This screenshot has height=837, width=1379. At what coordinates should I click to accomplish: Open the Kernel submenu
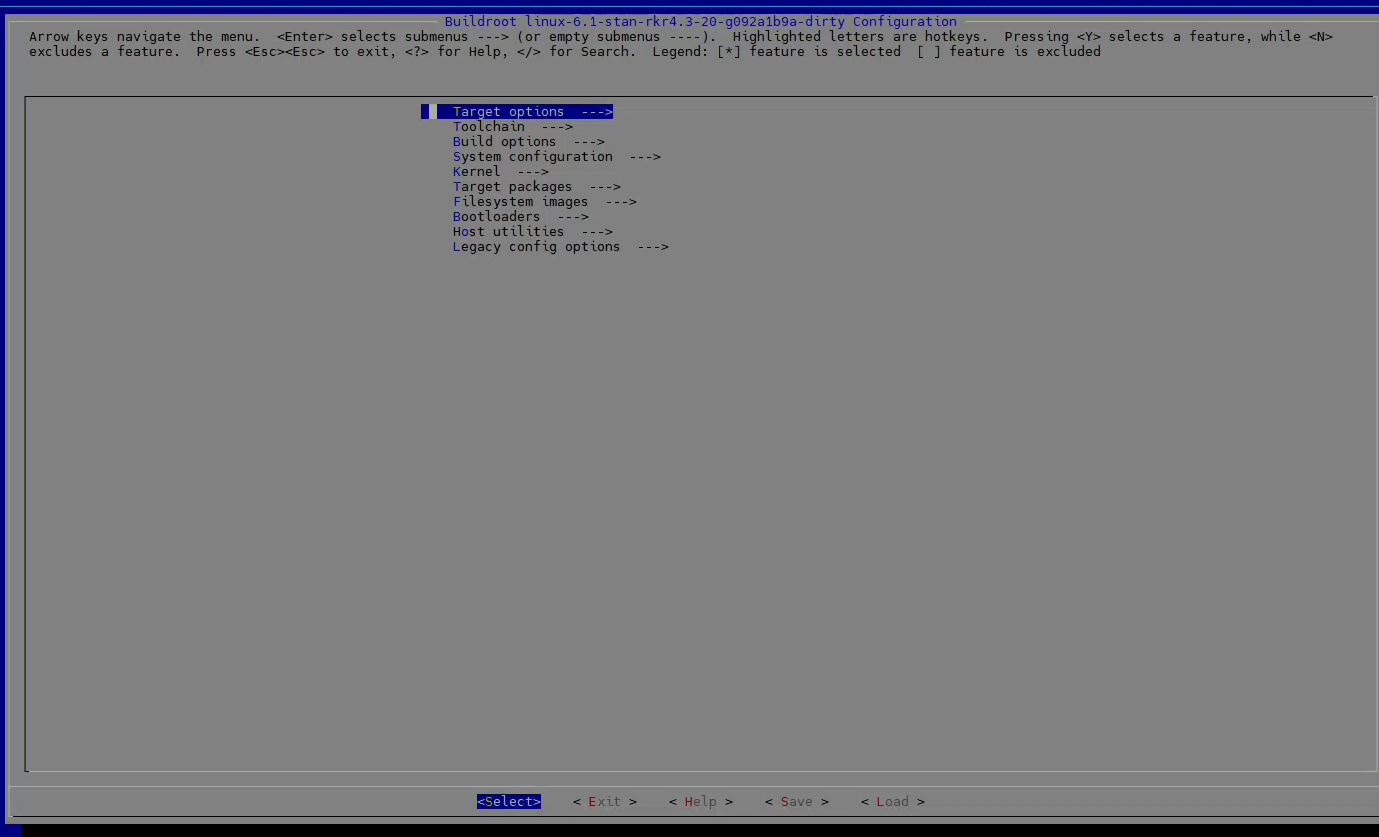[x=501, y=172]
